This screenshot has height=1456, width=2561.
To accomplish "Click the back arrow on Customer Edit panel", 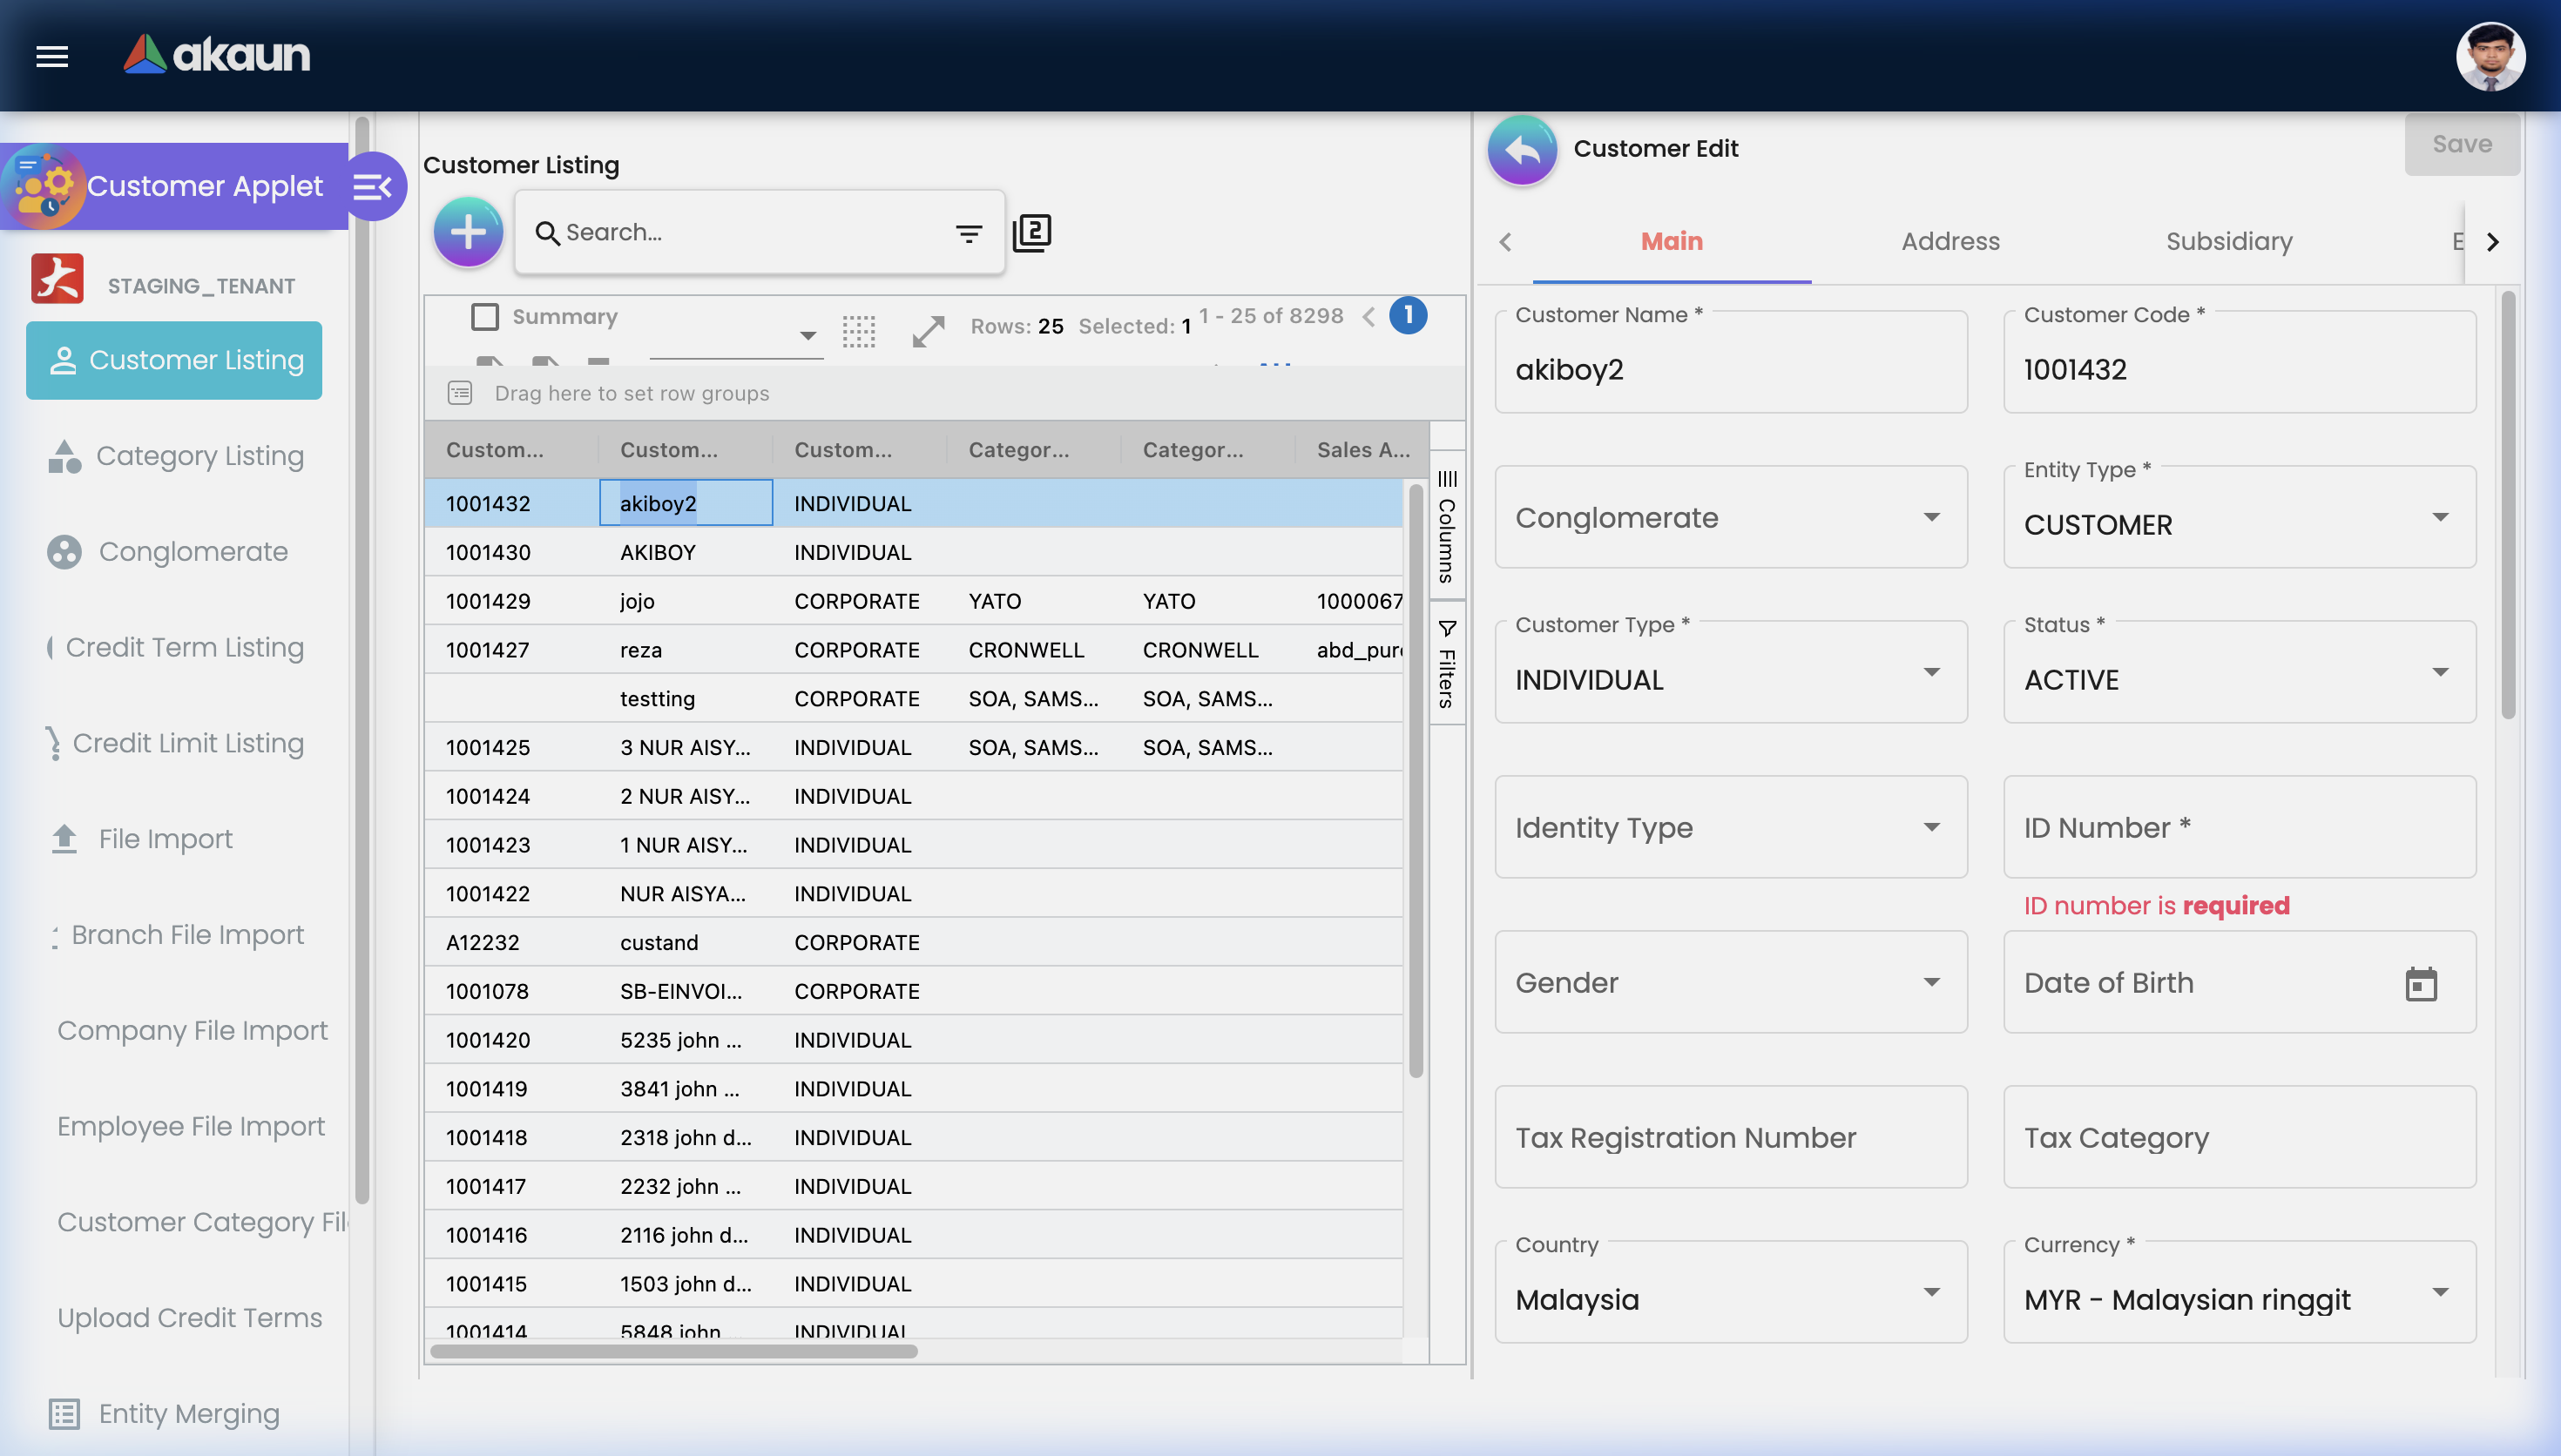I will (1521, 149).
